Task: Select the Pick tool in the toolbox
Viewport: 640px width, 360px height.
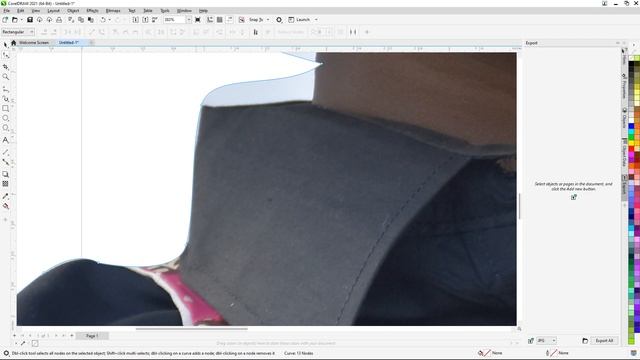Action: pyautogui.click(x=5, y=44)
